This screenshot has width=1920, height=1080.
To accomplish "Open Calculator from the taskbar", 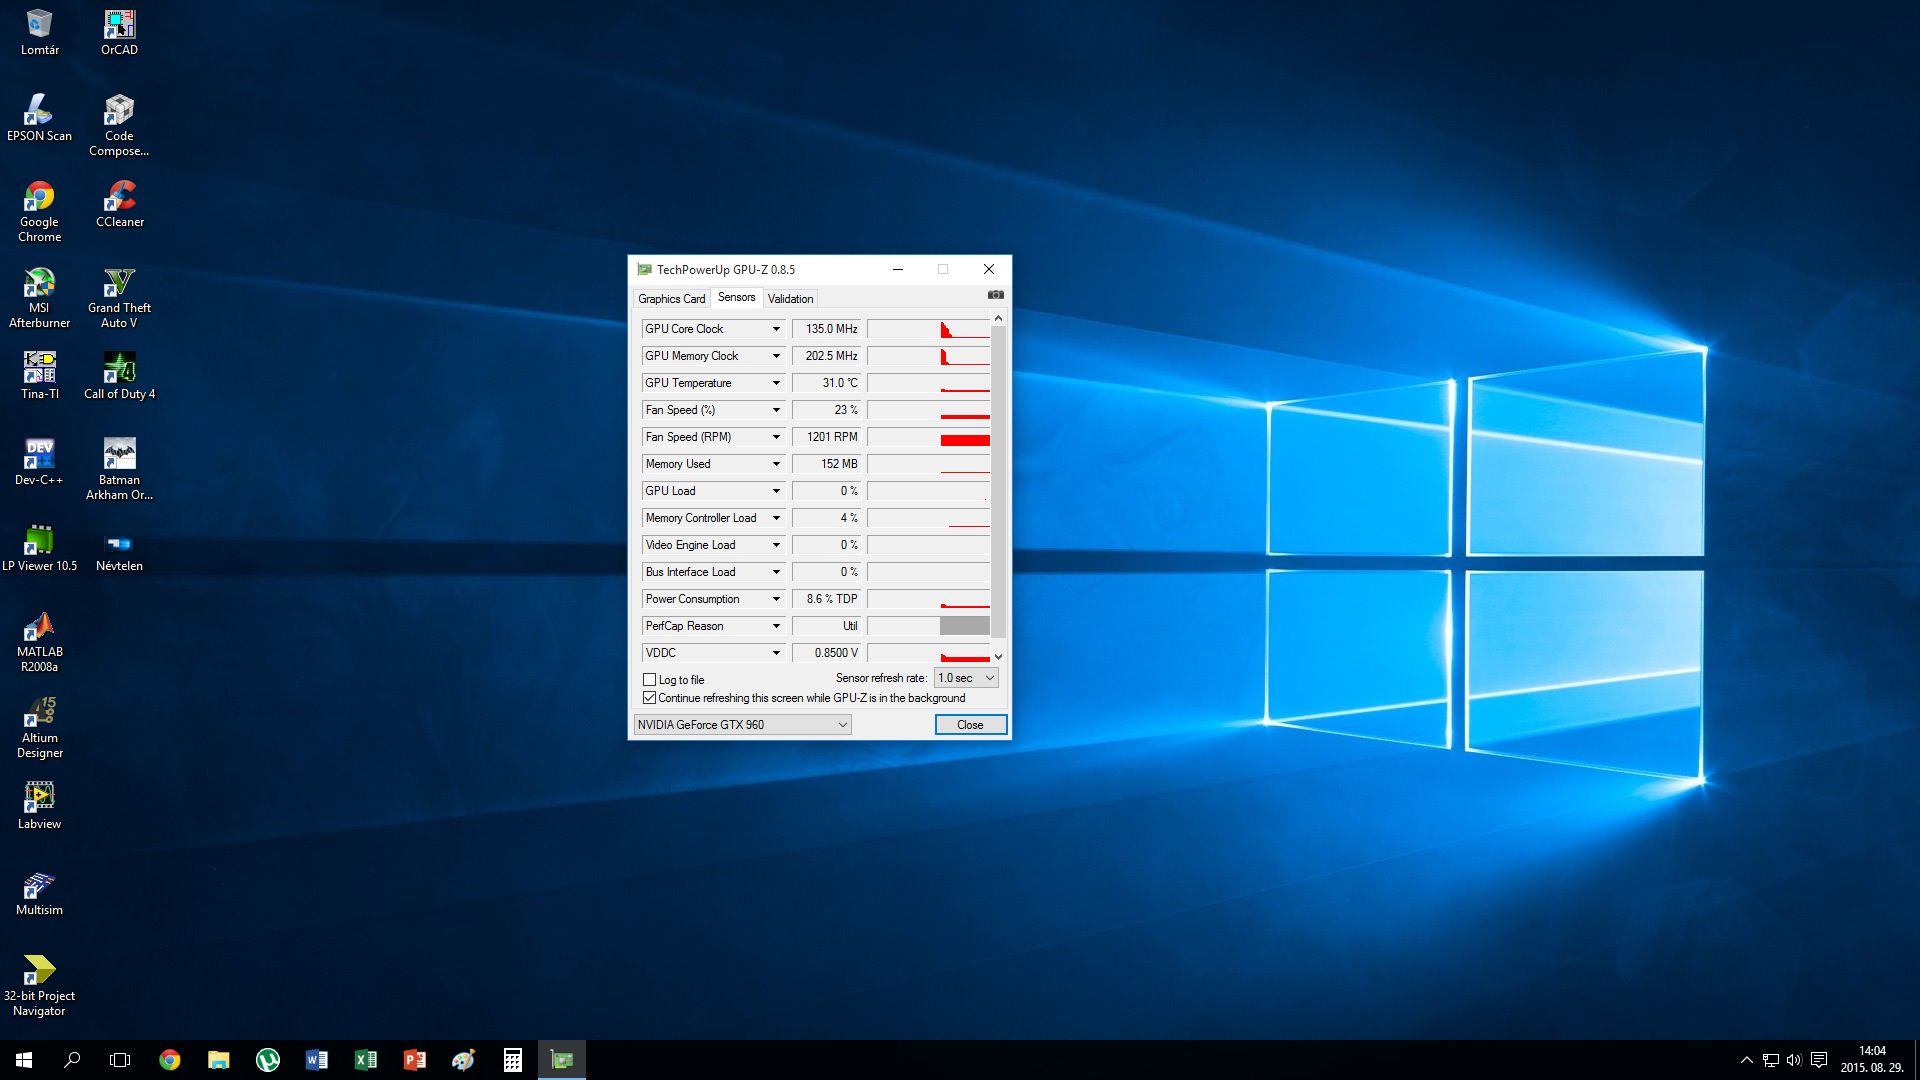I will click(512, 1060).
